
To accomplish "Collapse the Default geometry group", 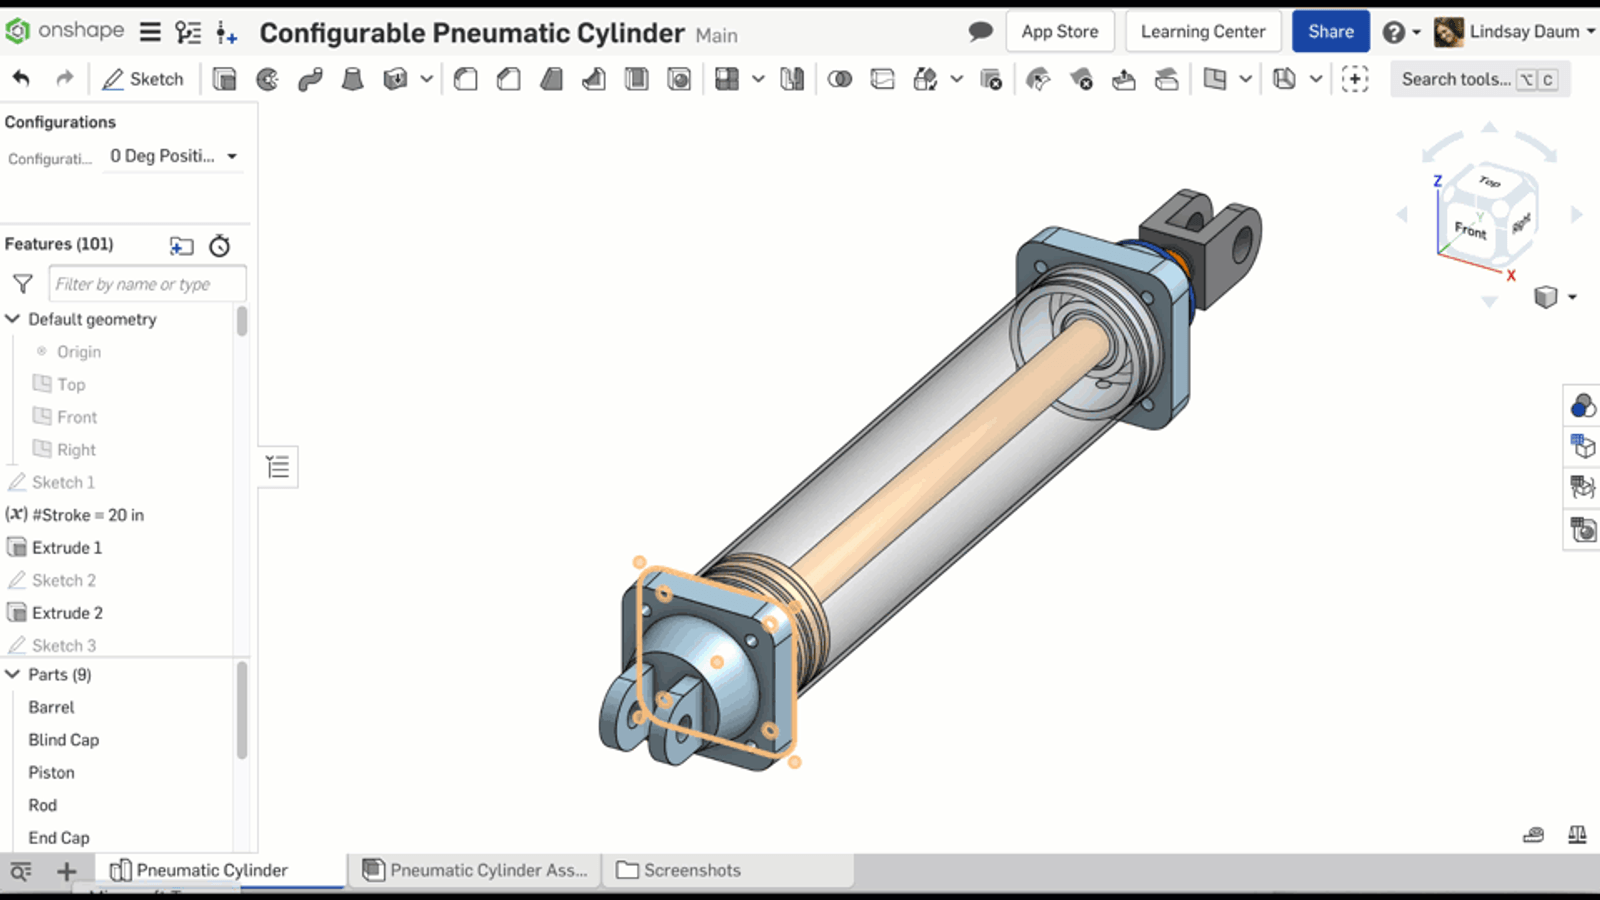I will point(13,319).
